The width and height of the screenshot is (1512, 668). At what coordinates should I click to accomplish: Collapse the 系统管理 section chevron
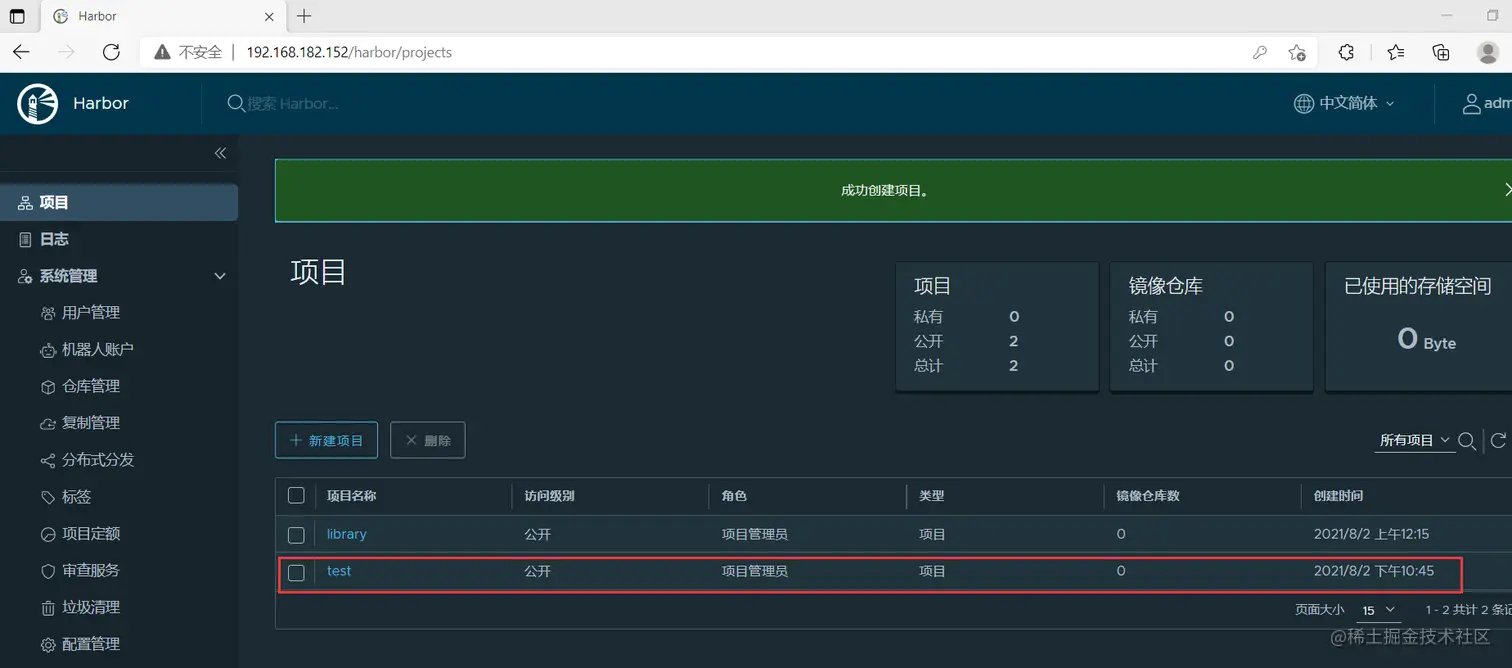(x=220, y=276)
